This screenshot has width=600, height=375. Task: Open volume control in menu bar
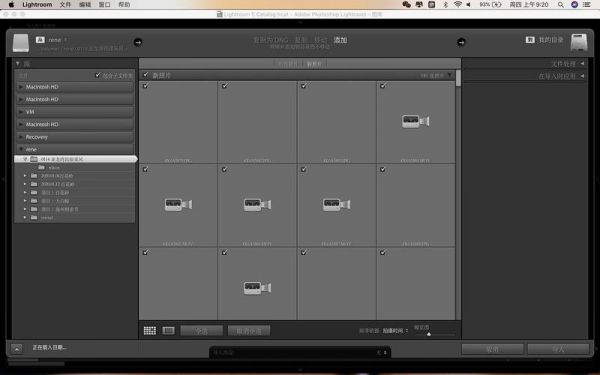[469, 5]
